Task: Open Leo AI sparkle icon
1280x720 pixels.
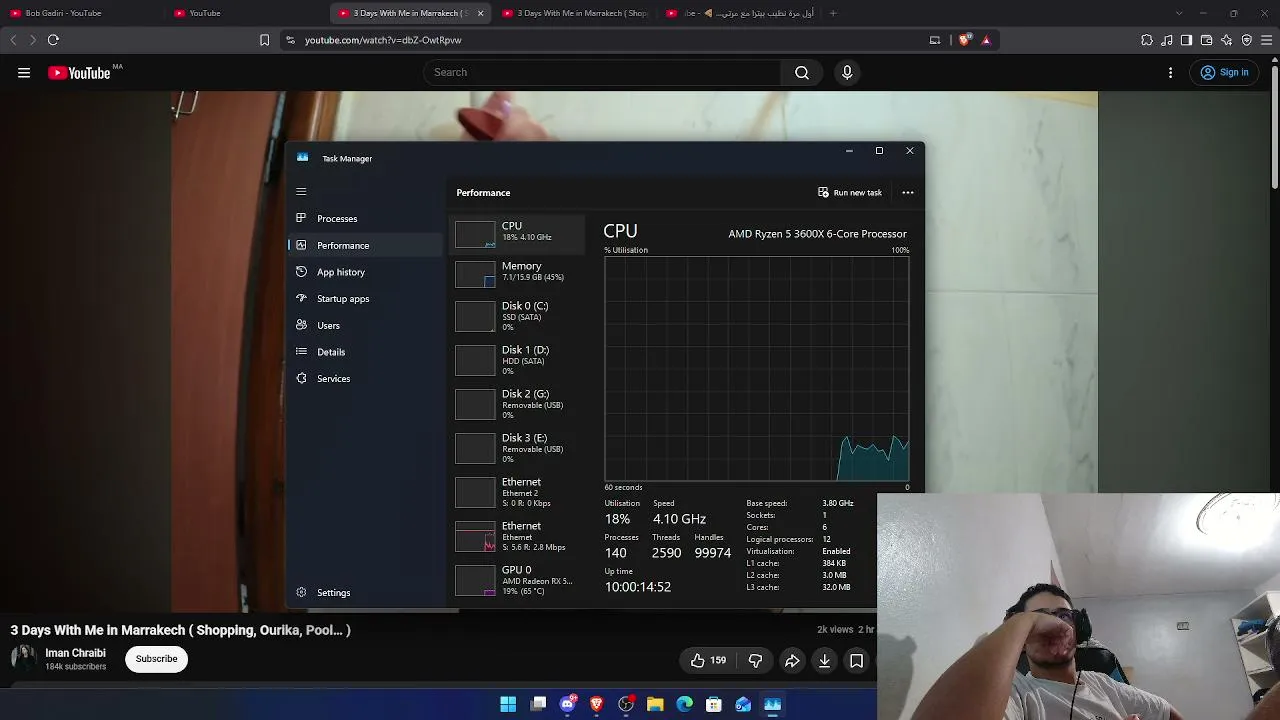Action: point(1226,40)
